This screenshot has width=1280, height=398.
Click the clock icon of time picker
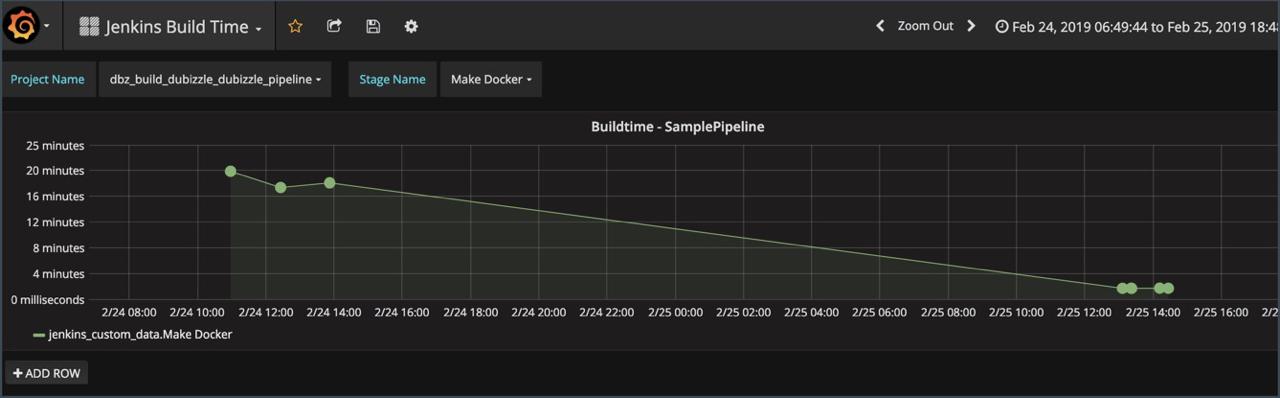pos(1002,27)
